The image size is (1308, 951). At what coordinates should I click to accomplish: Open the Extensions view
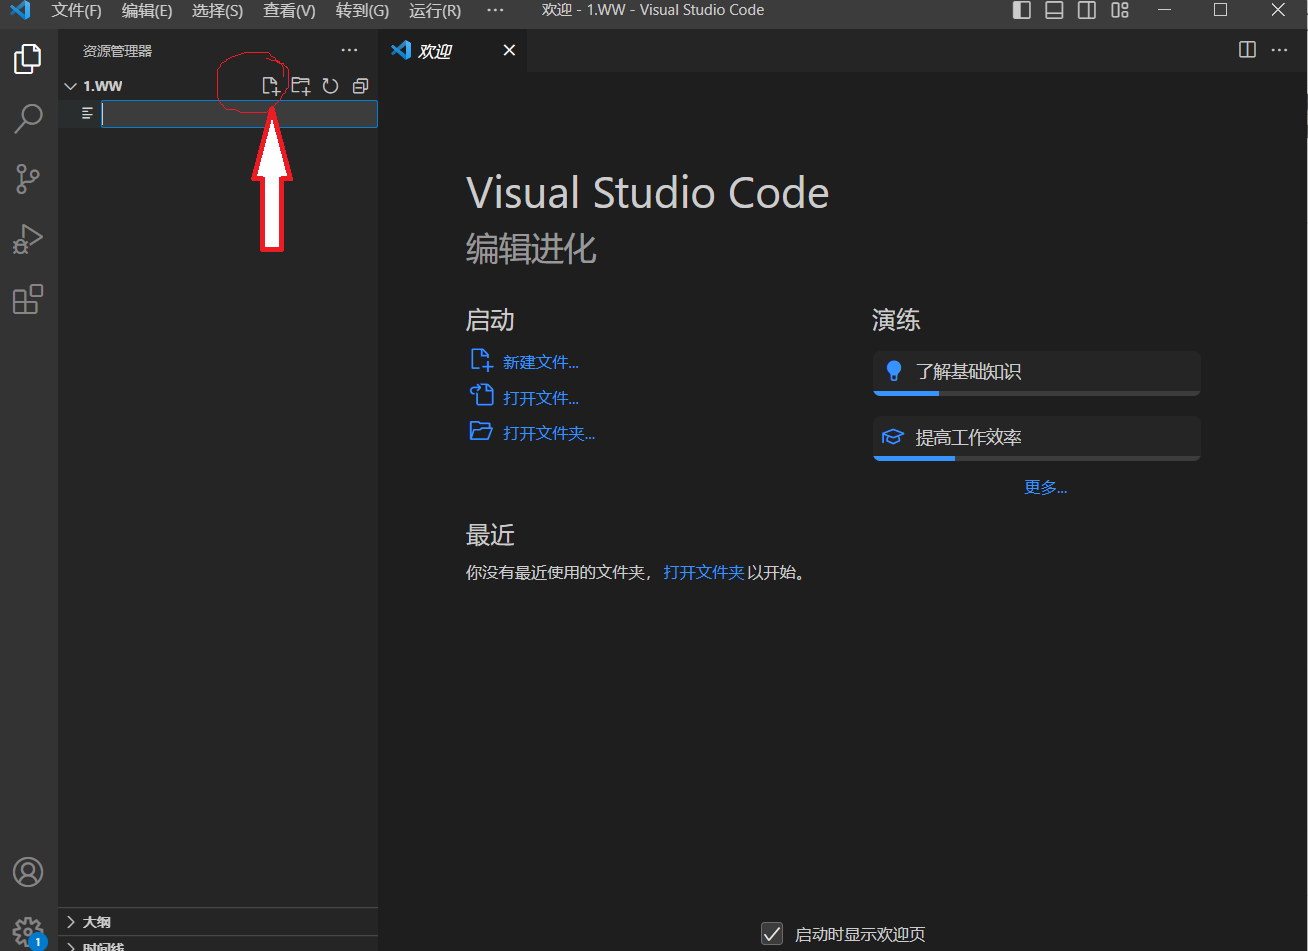tap(28, 299)
